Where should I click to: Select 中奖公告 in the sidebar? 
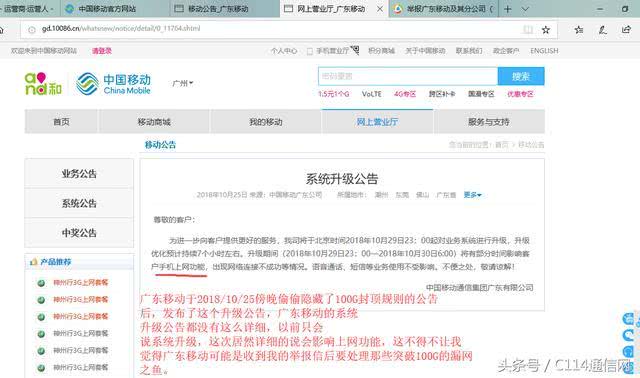tap(79, 233)
